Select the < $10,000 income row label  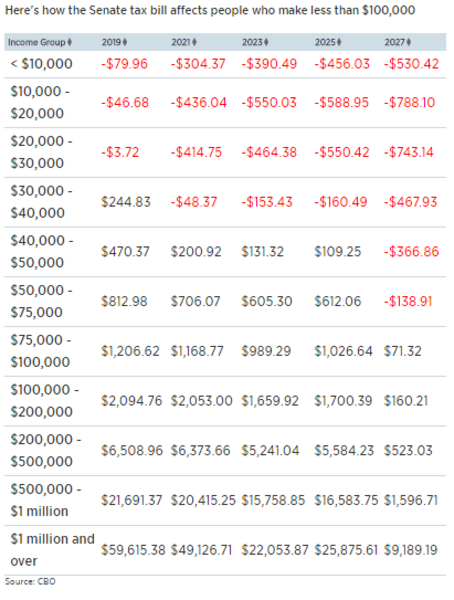41,64
